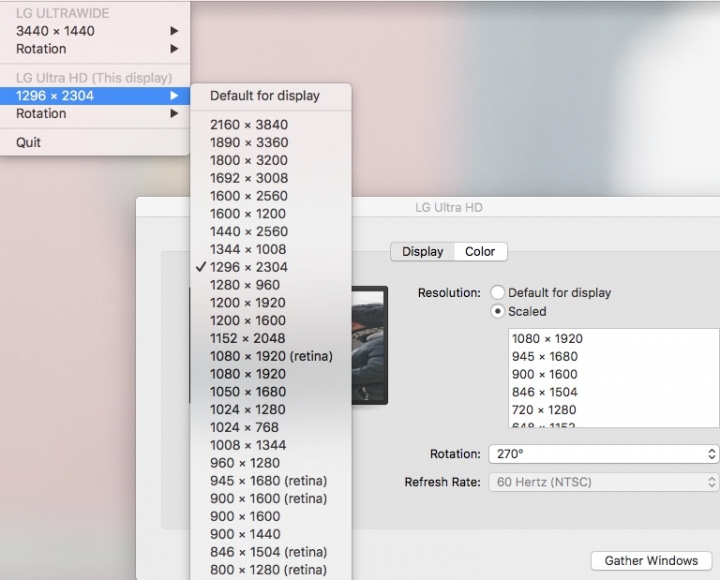Select the Scaled radio button

[497, 311]
